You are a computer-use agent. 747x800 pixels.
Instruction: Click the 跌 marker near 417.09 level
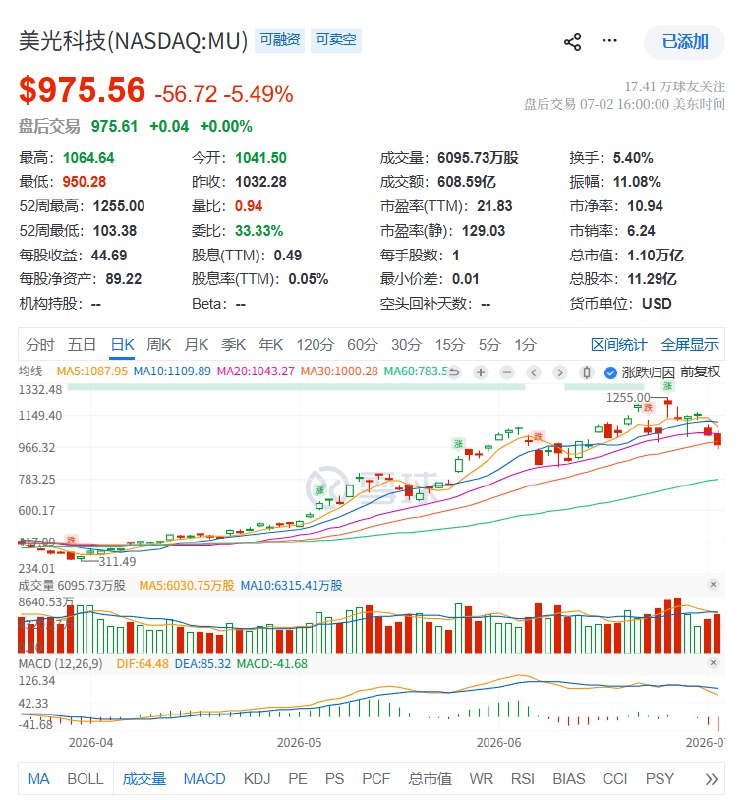[x=71, y=539]
